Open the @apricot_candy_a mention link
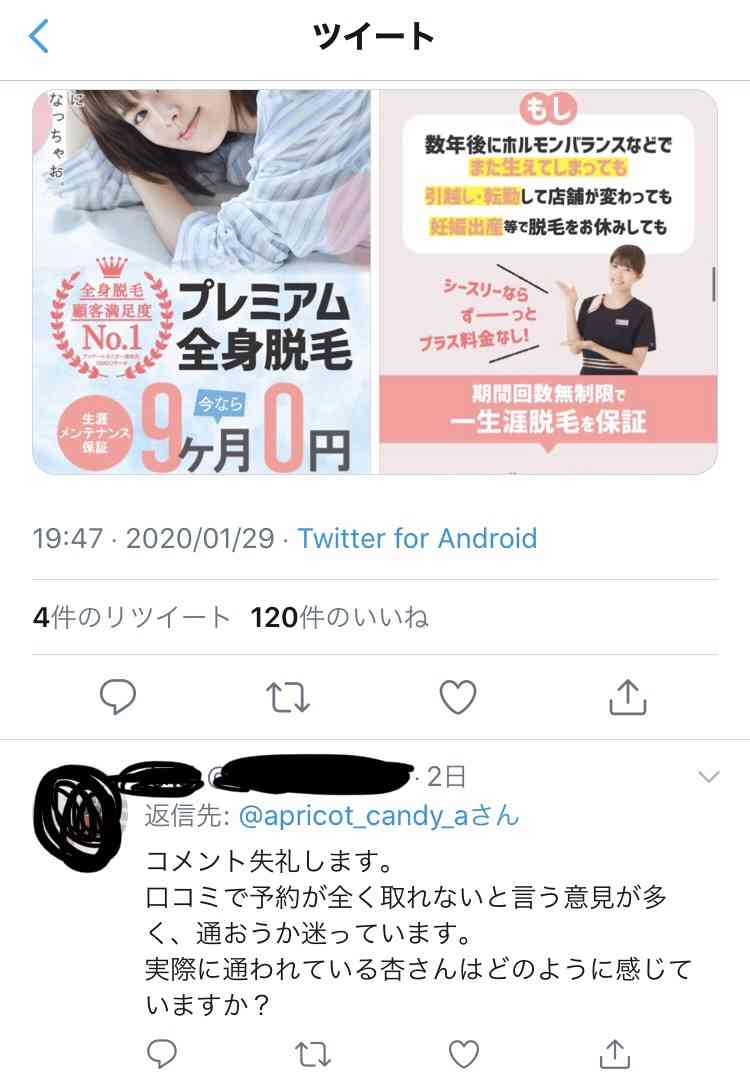 point(353,816)
